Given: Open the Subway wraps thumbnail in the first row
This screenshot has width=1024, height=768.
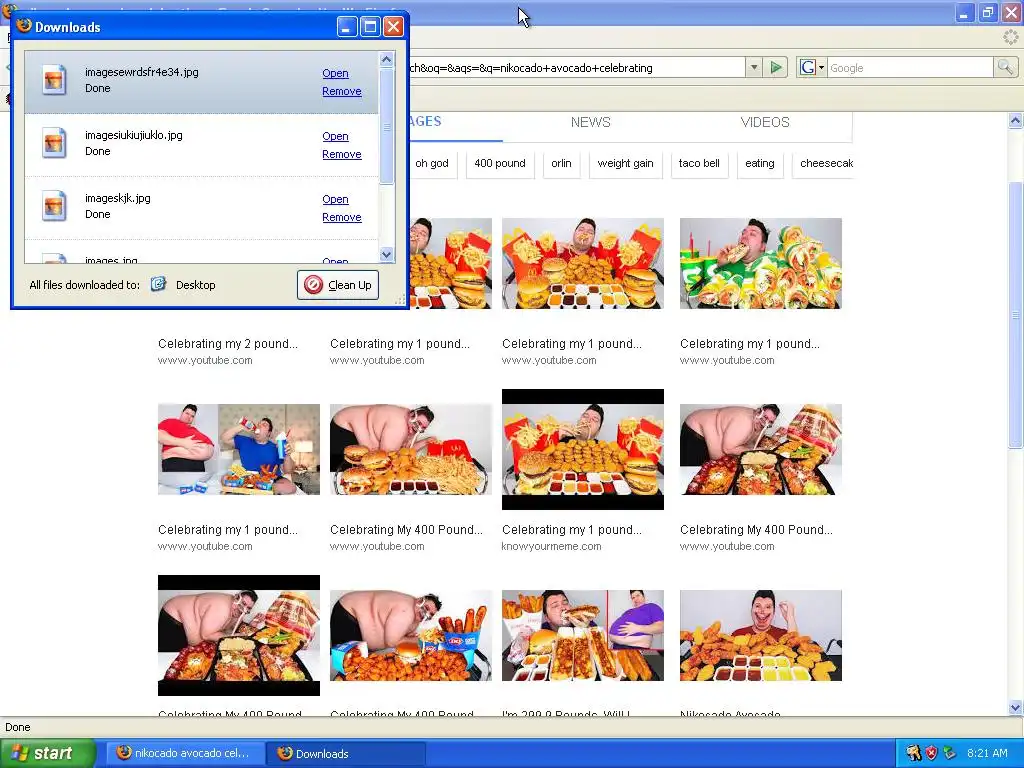Looking at the screenshot, I should coord(760,263).
